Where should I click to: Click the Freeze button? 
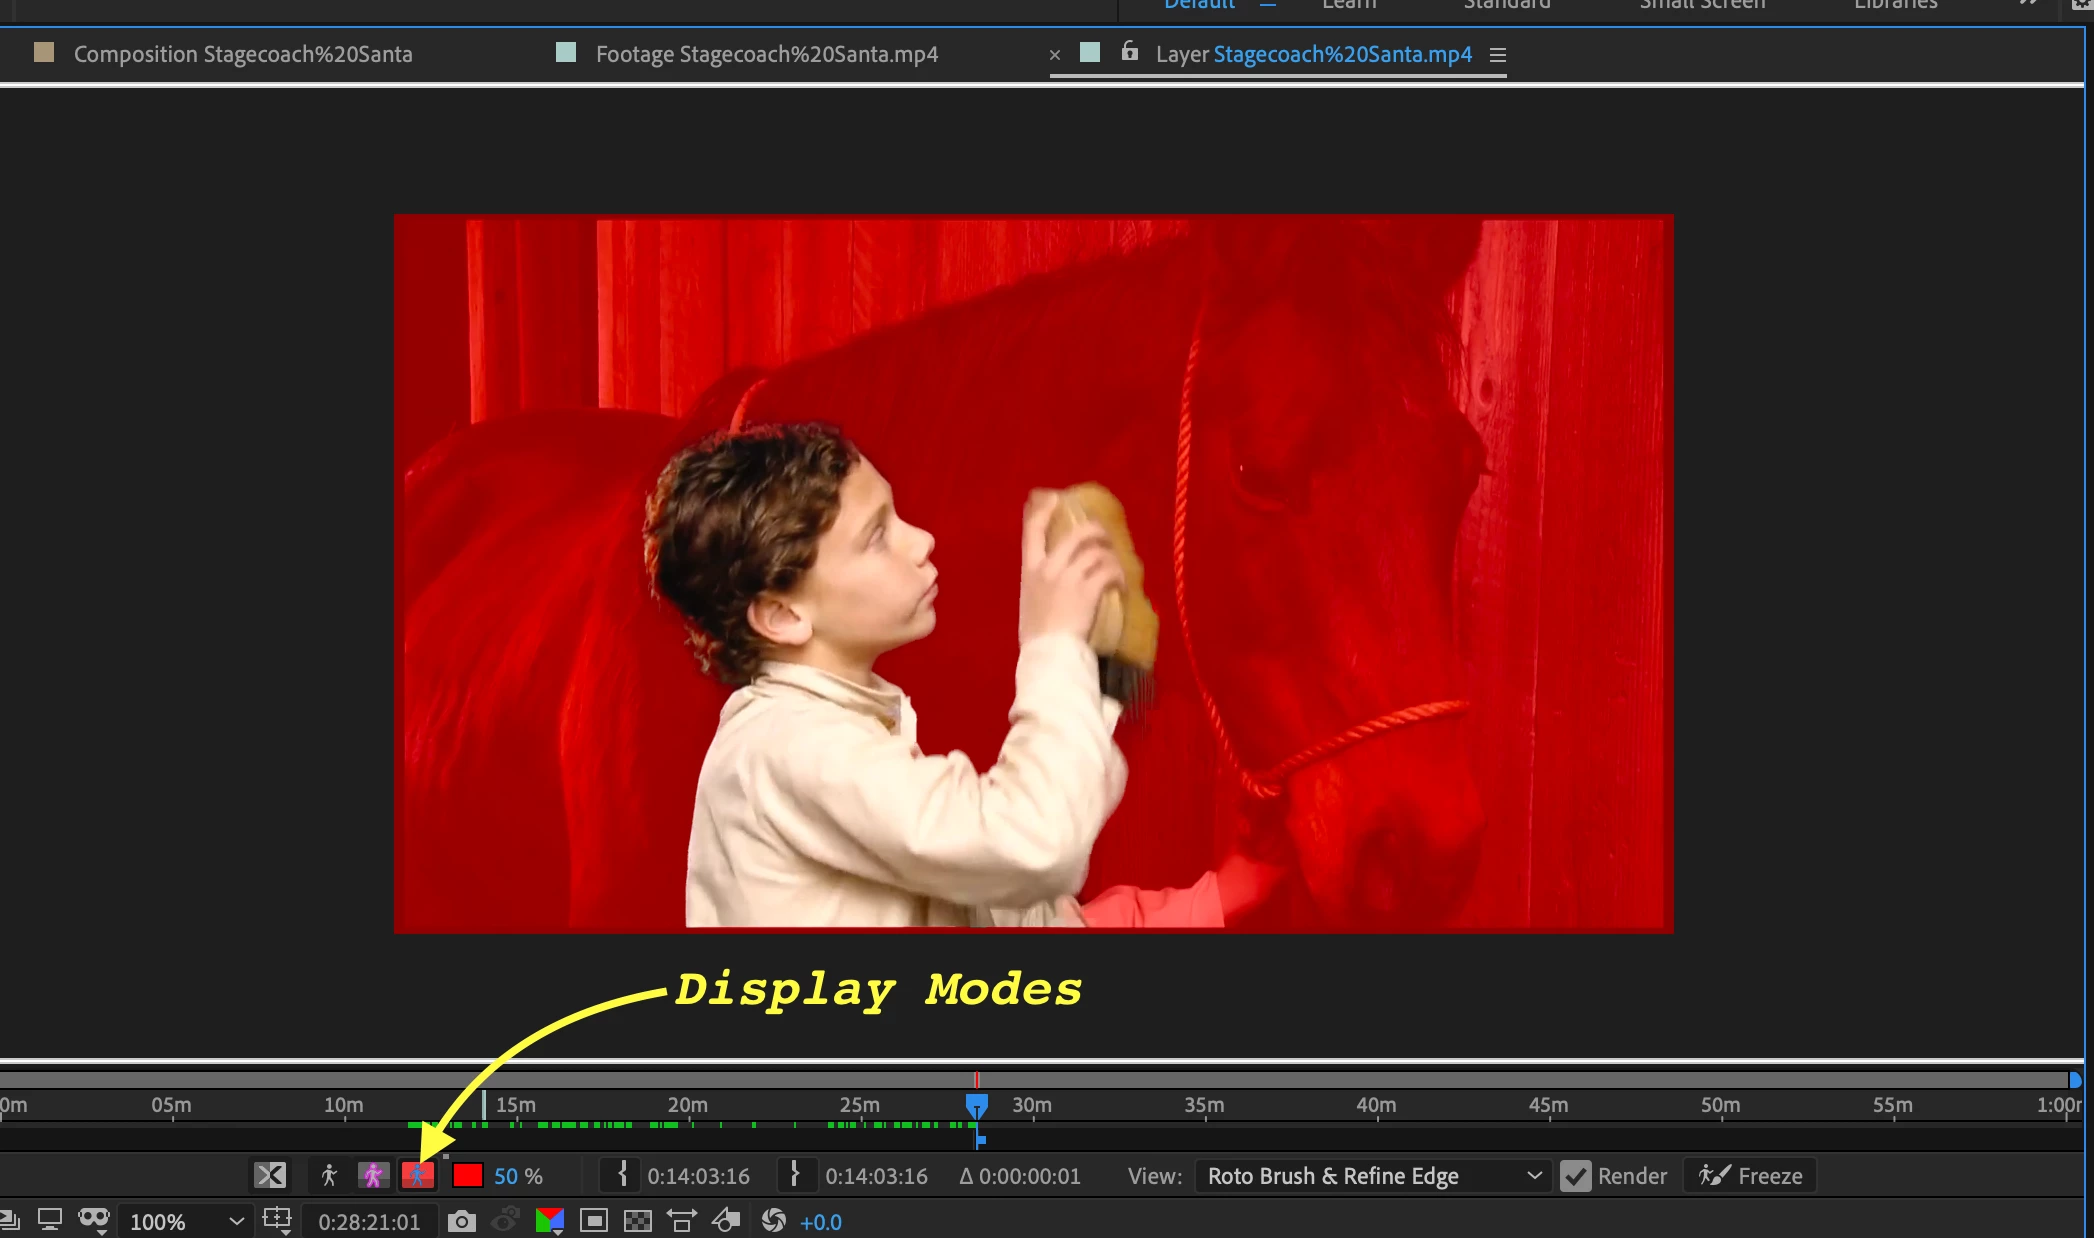(x=1751, y=1176)
